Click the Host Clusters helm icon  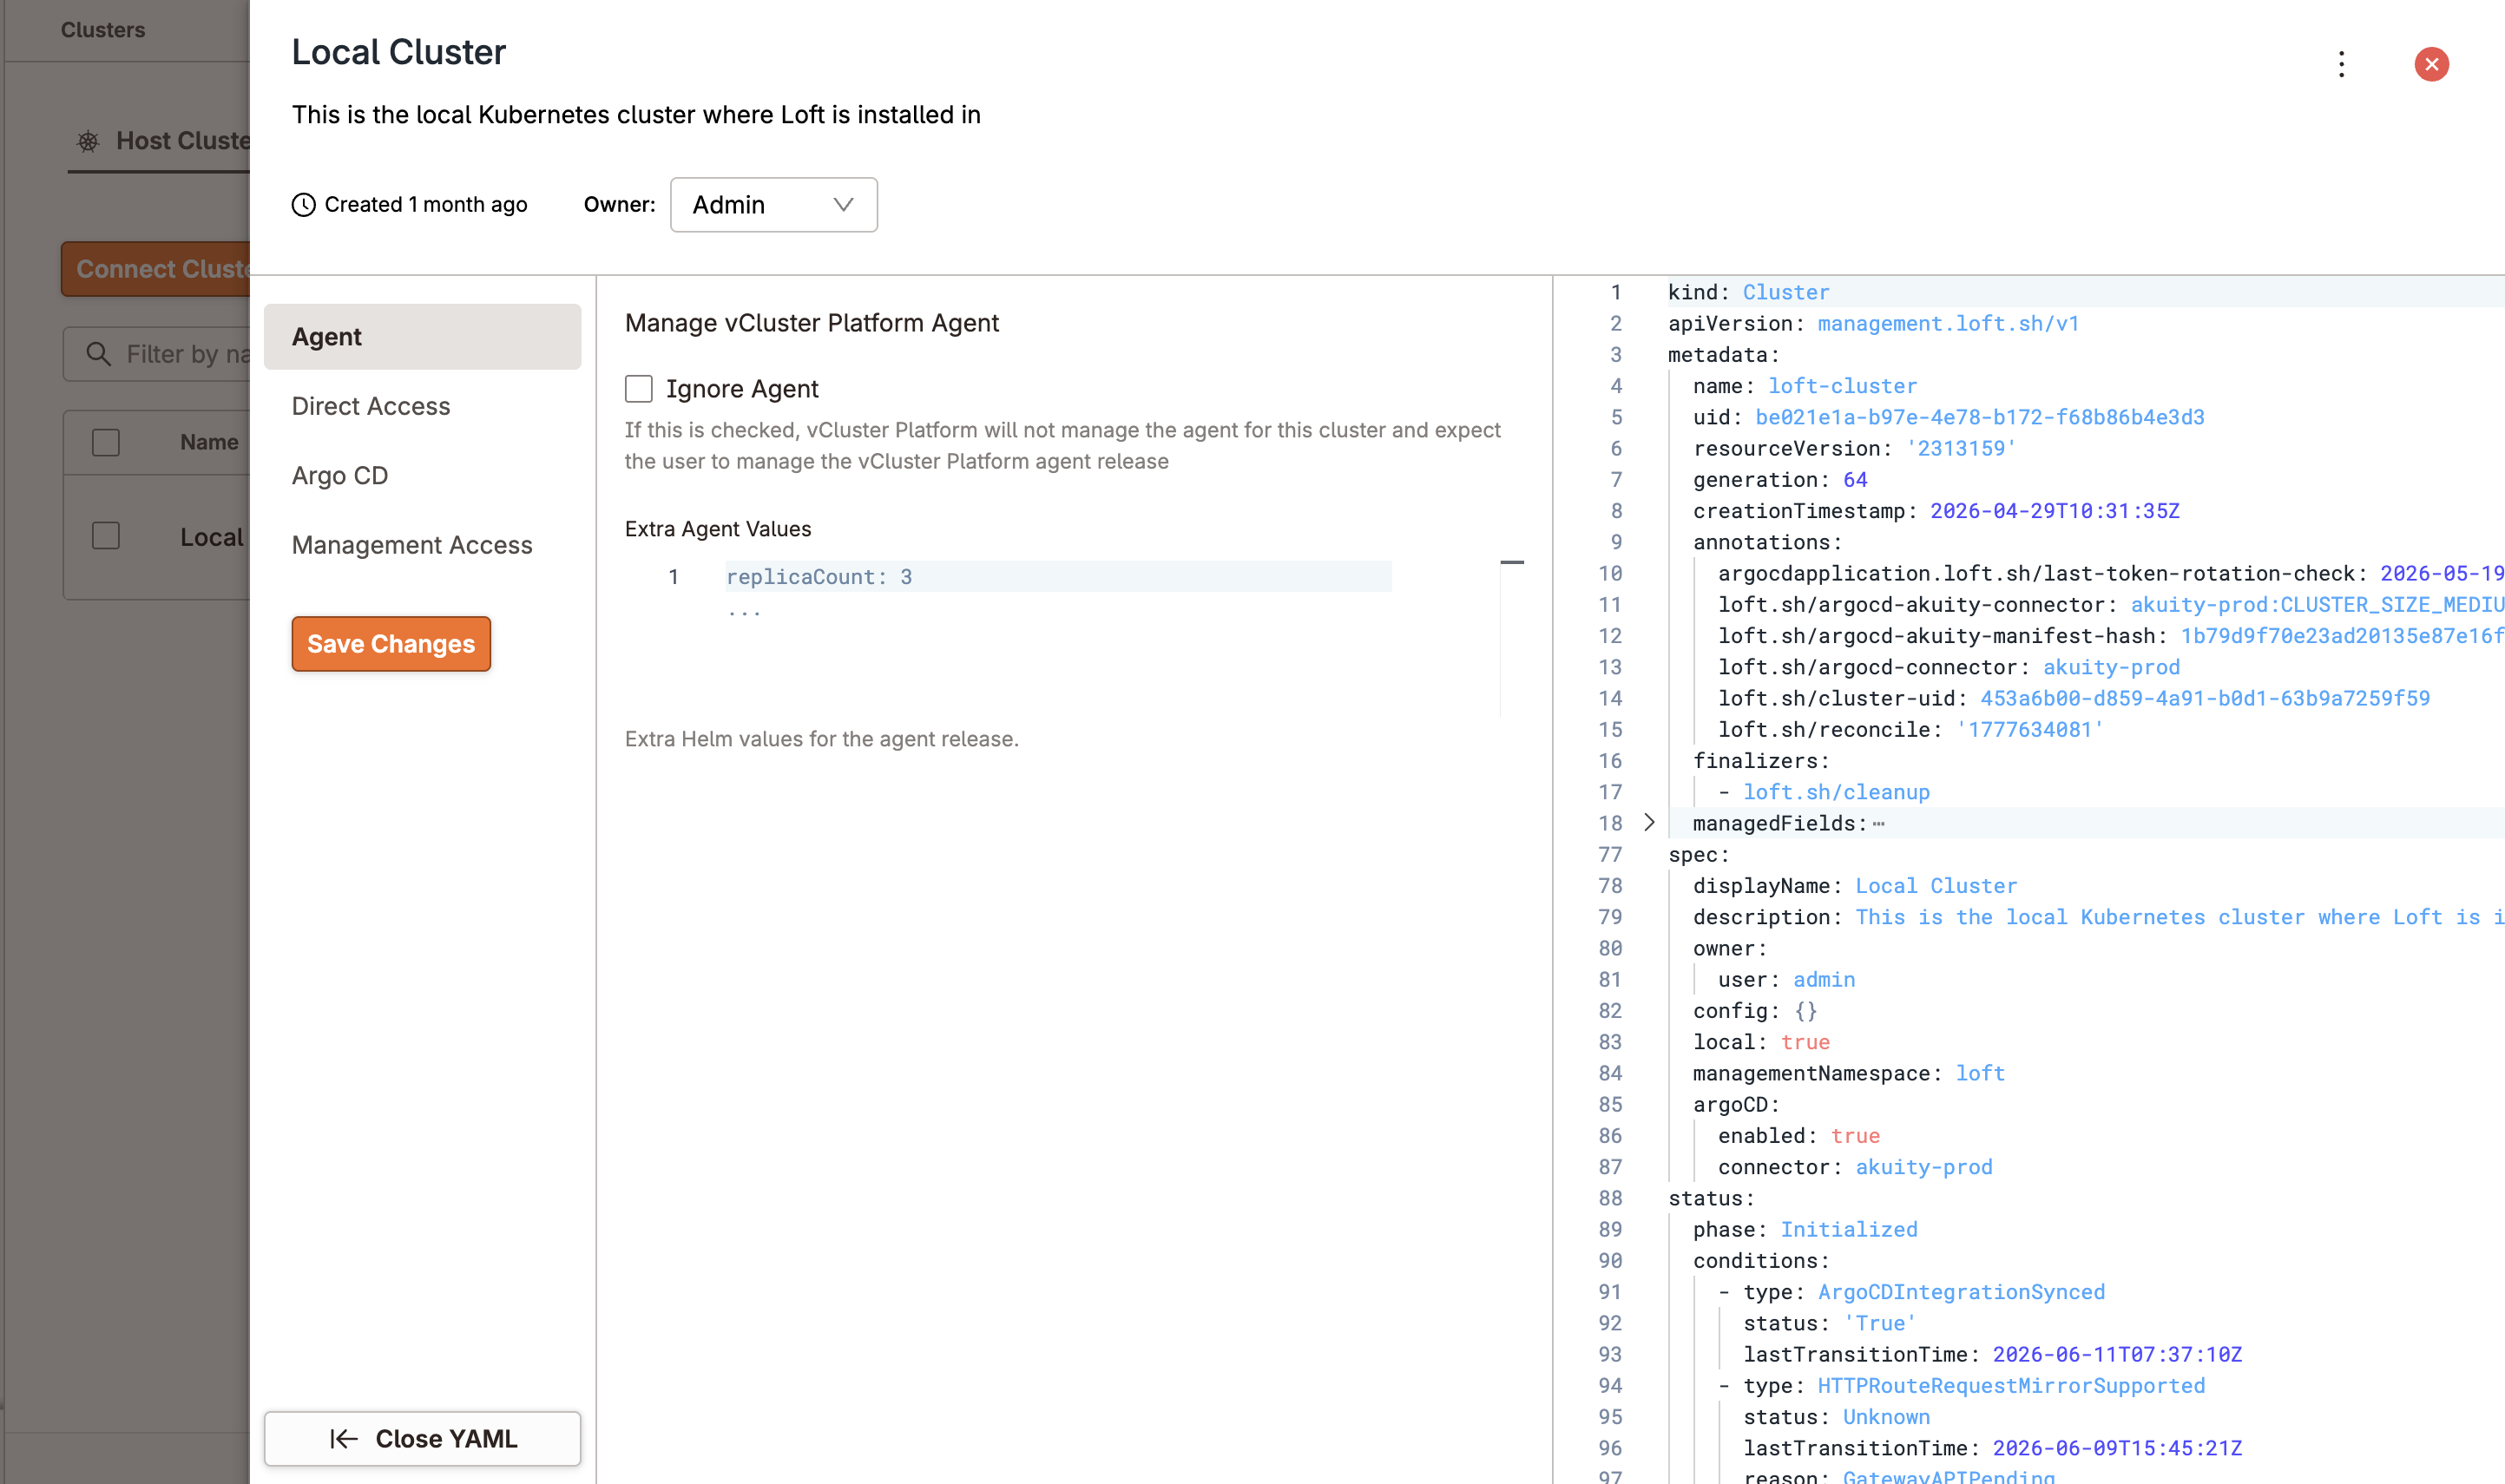tap(88, 141)
